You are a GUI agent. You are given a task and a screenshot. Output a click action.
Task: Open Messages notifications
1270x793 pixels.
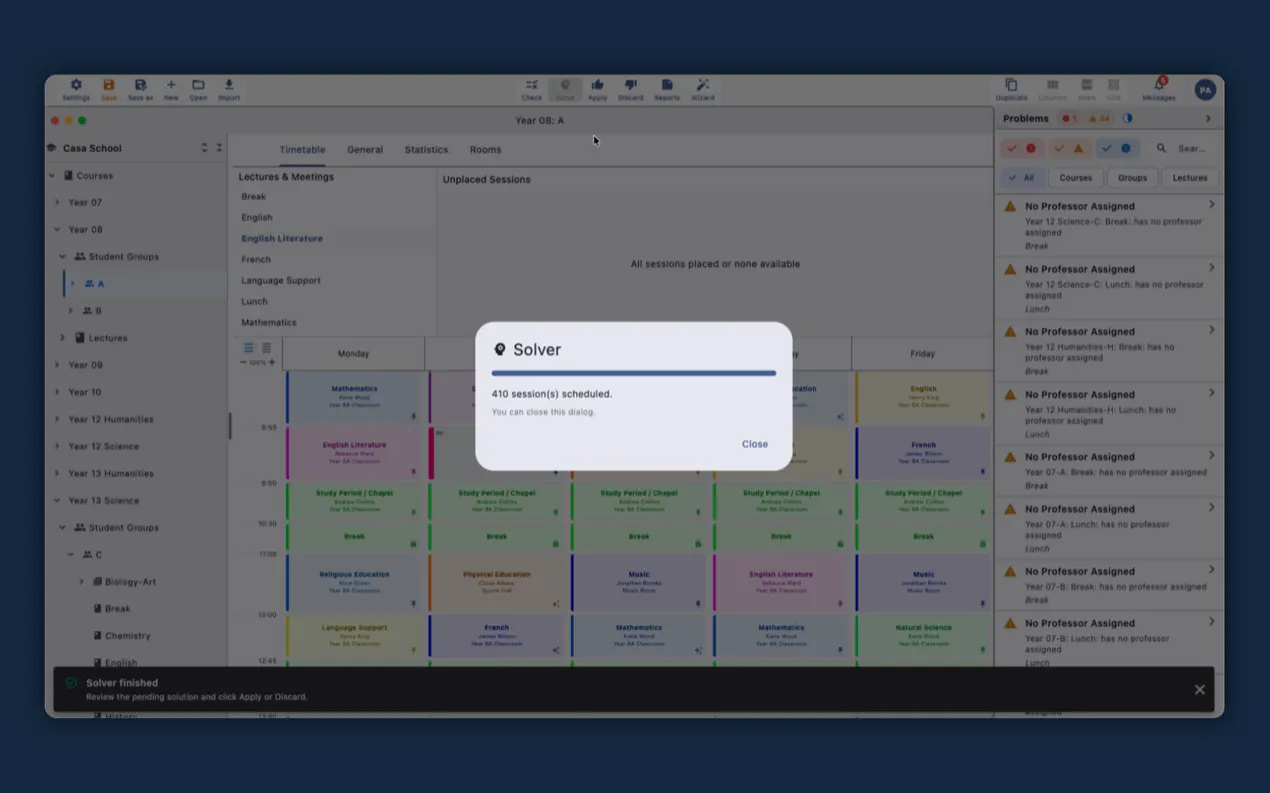[1159, 90]
